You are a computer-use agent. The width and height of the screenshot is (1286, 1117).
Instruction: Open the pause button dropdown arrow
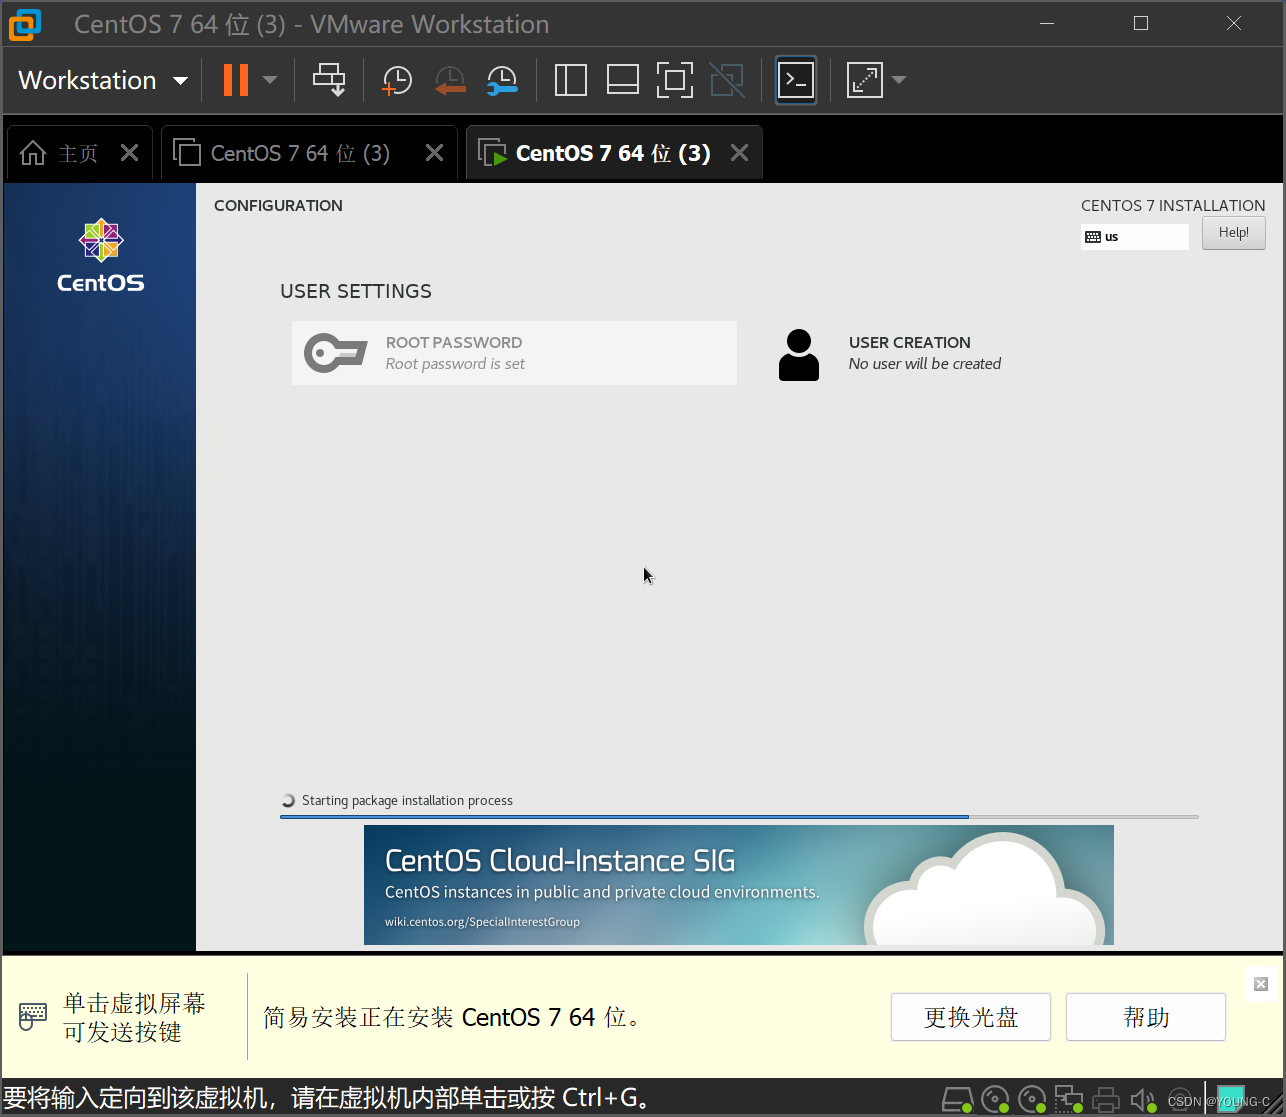(x=267, y=80)
